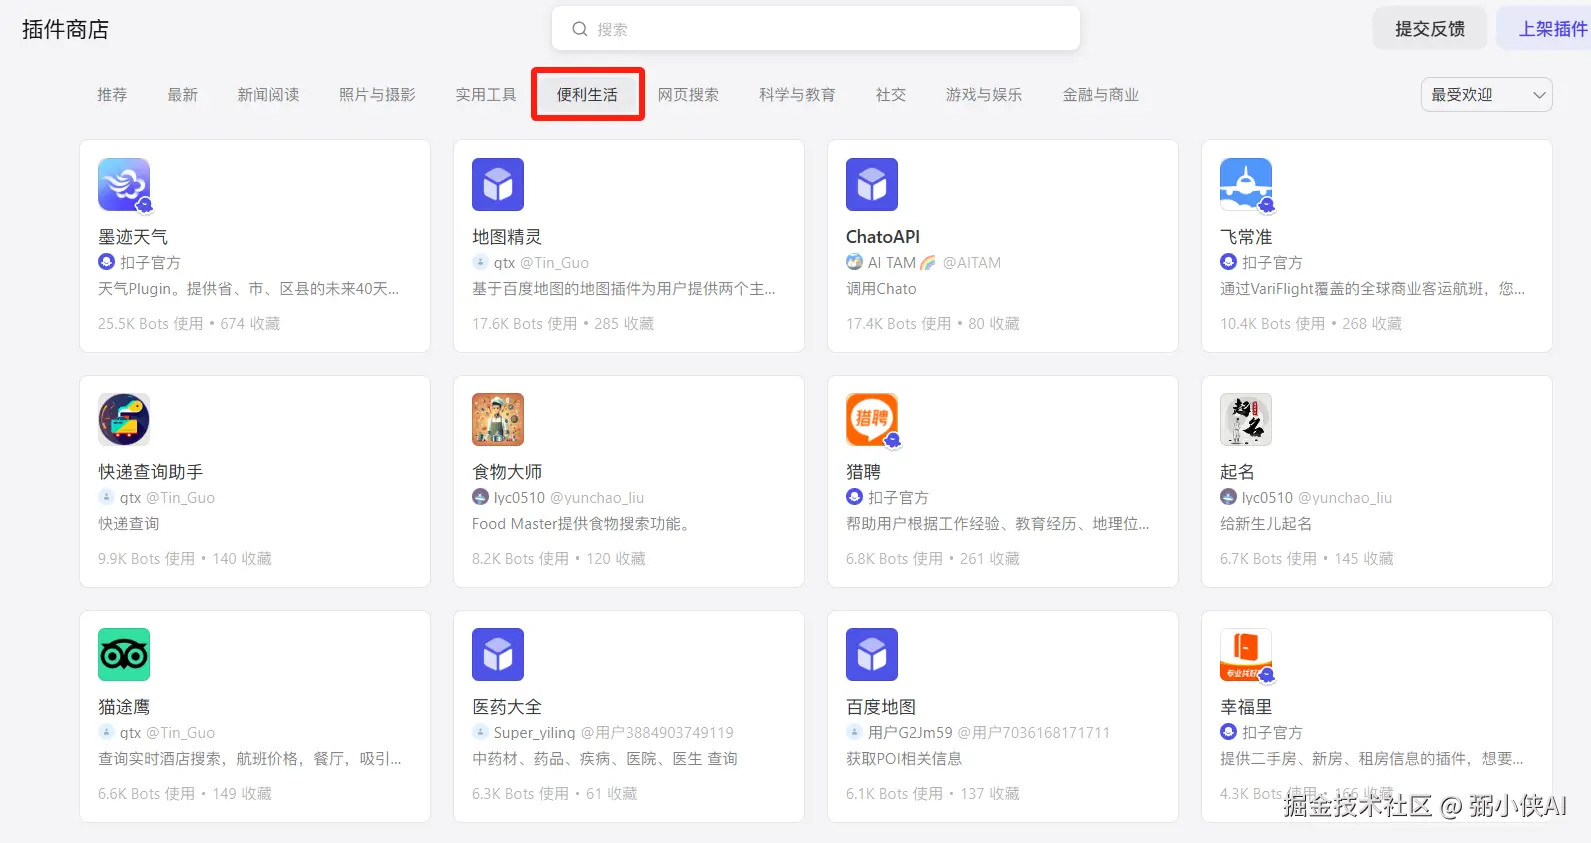Click '25.5K Bots 使用 • 674 收藏' stats
Image resolution: width=1591 pixels, height=843 pixels.
[189, 324]
